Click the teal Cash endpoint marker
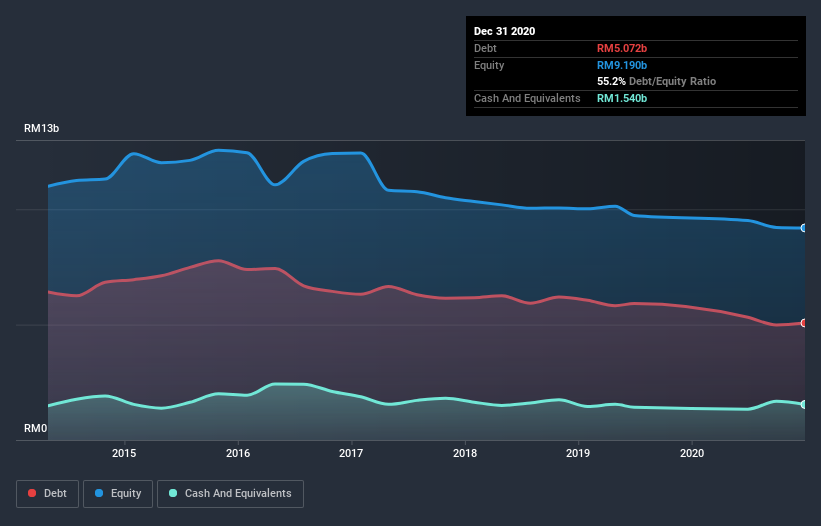Screen dimensions: 821x526 (804, 405)
